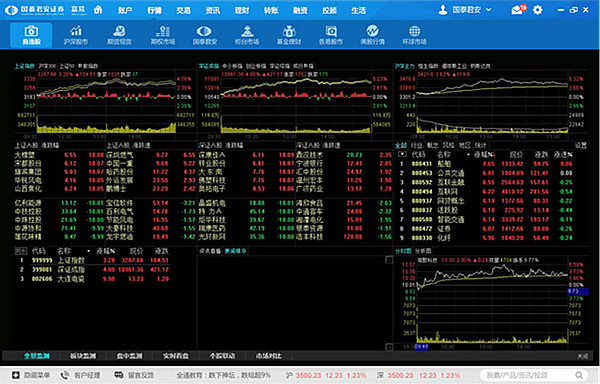Open the 美股行情 icon
600x384 pixels.
372,35
